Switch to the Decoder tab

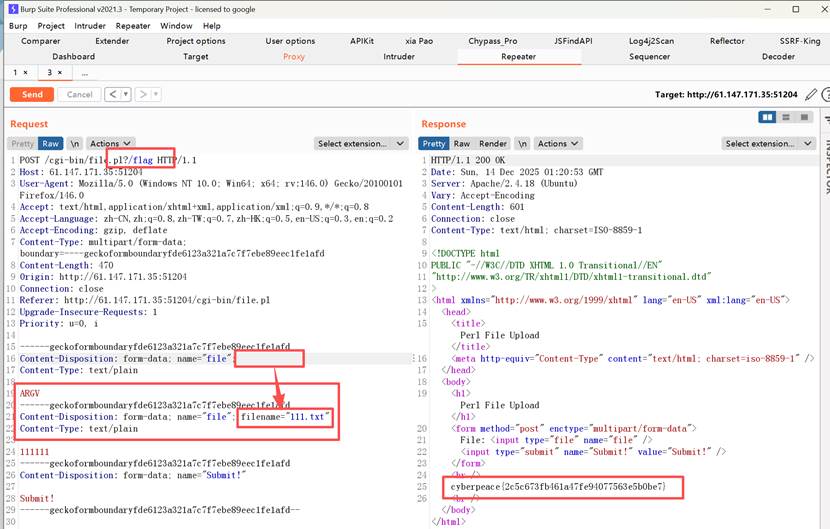click(778, 57)
